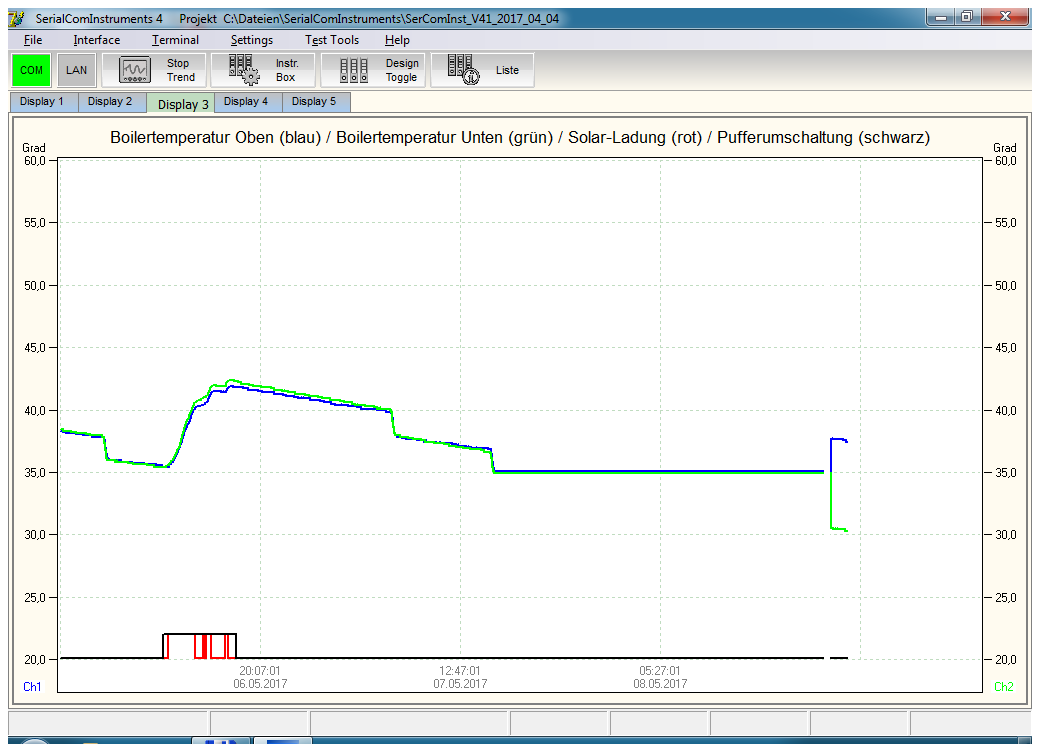Click the Stop Trend label

180,70
